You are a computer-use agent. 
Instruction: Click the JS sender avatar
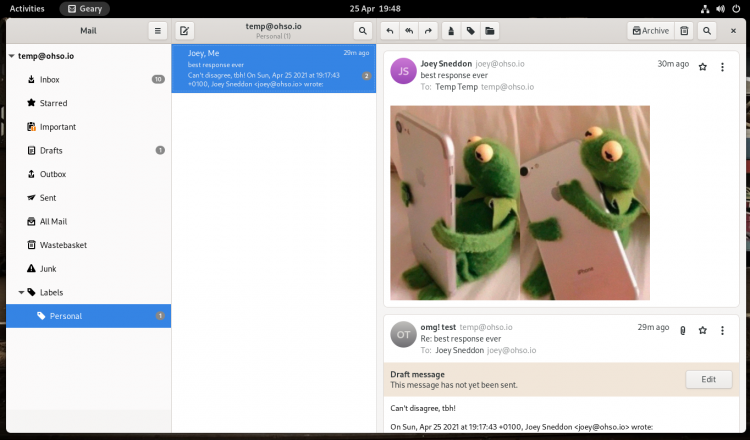[x=403, y=71]
